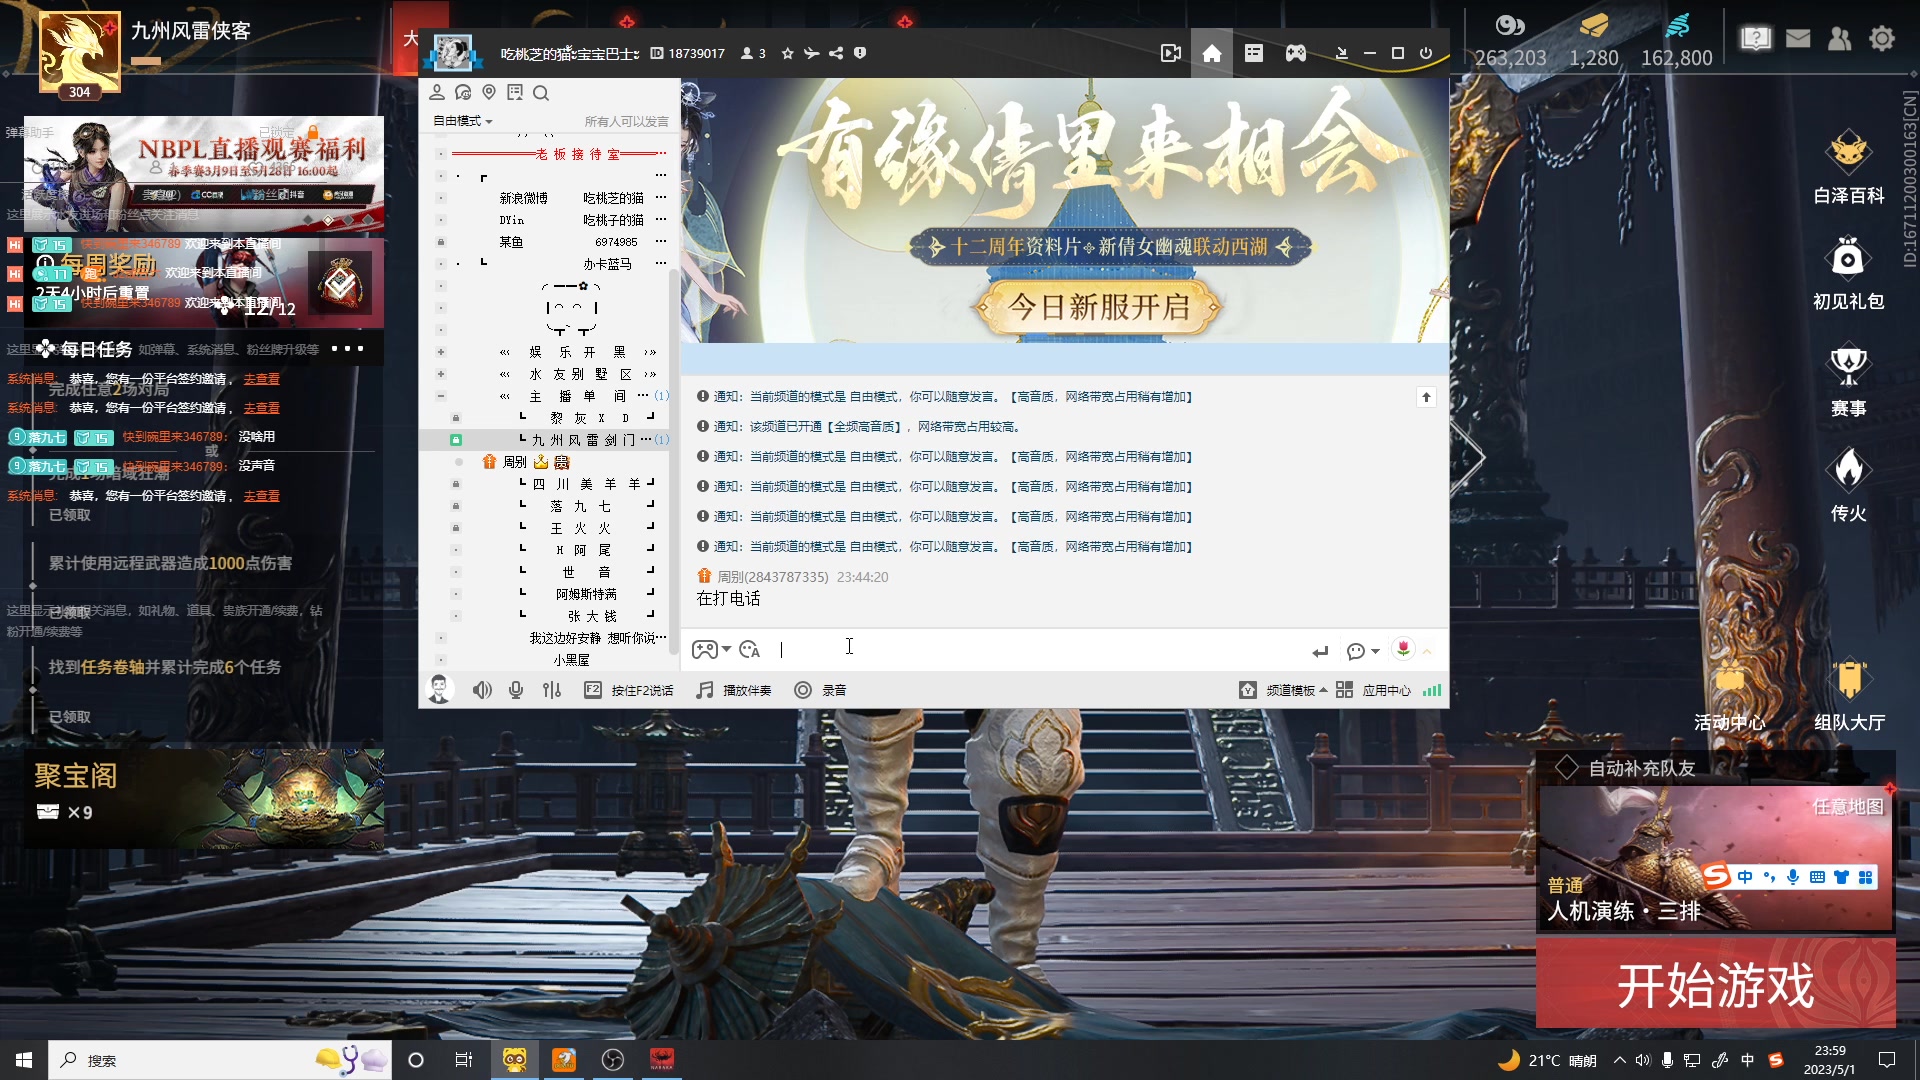This screenshot has height=1080, width=1920.
Task: Open emoji font icon in chat input
Action: (x=750, y=650)
